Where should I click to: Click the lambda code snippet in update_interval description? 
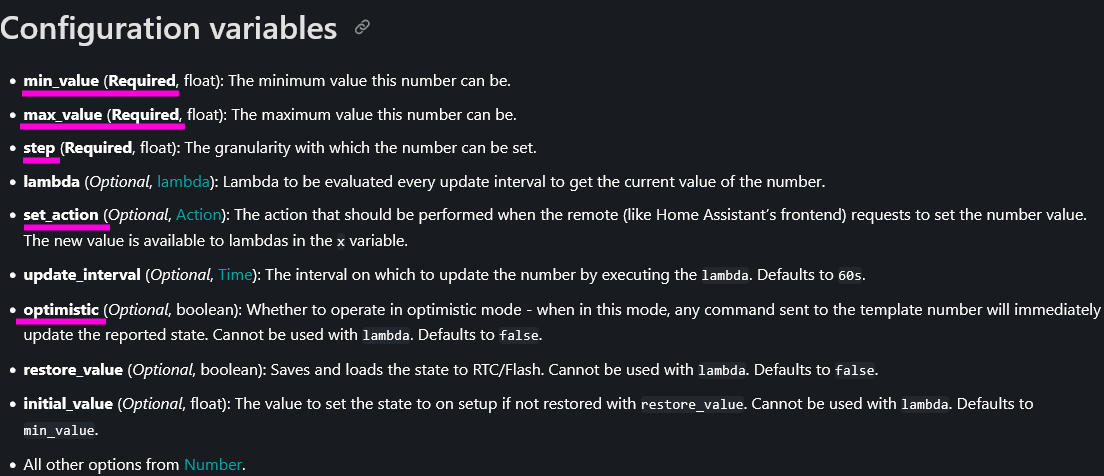coord(724,276)
